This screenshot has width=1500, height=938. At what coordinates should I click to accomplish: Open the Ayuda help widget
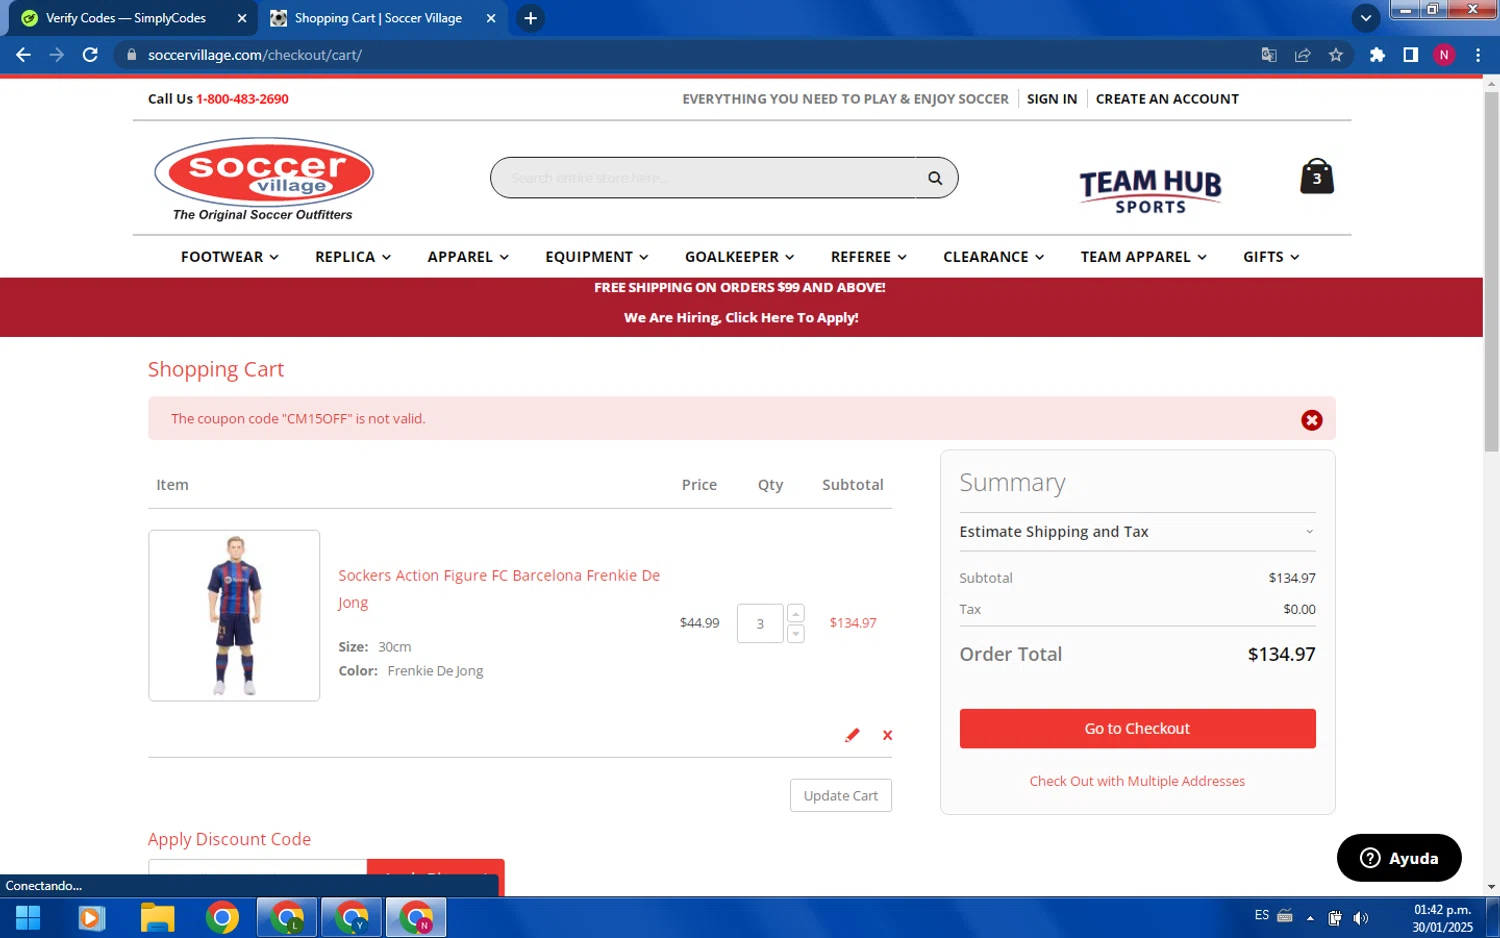(x=1399, y=858)
